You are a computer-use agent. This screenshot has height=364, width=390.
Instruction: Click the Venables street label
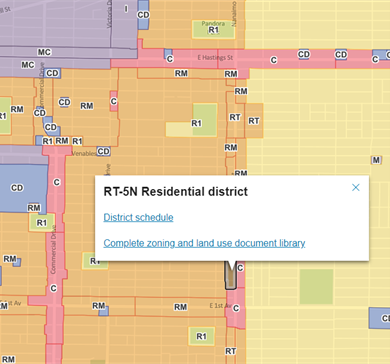pos(84,154)
